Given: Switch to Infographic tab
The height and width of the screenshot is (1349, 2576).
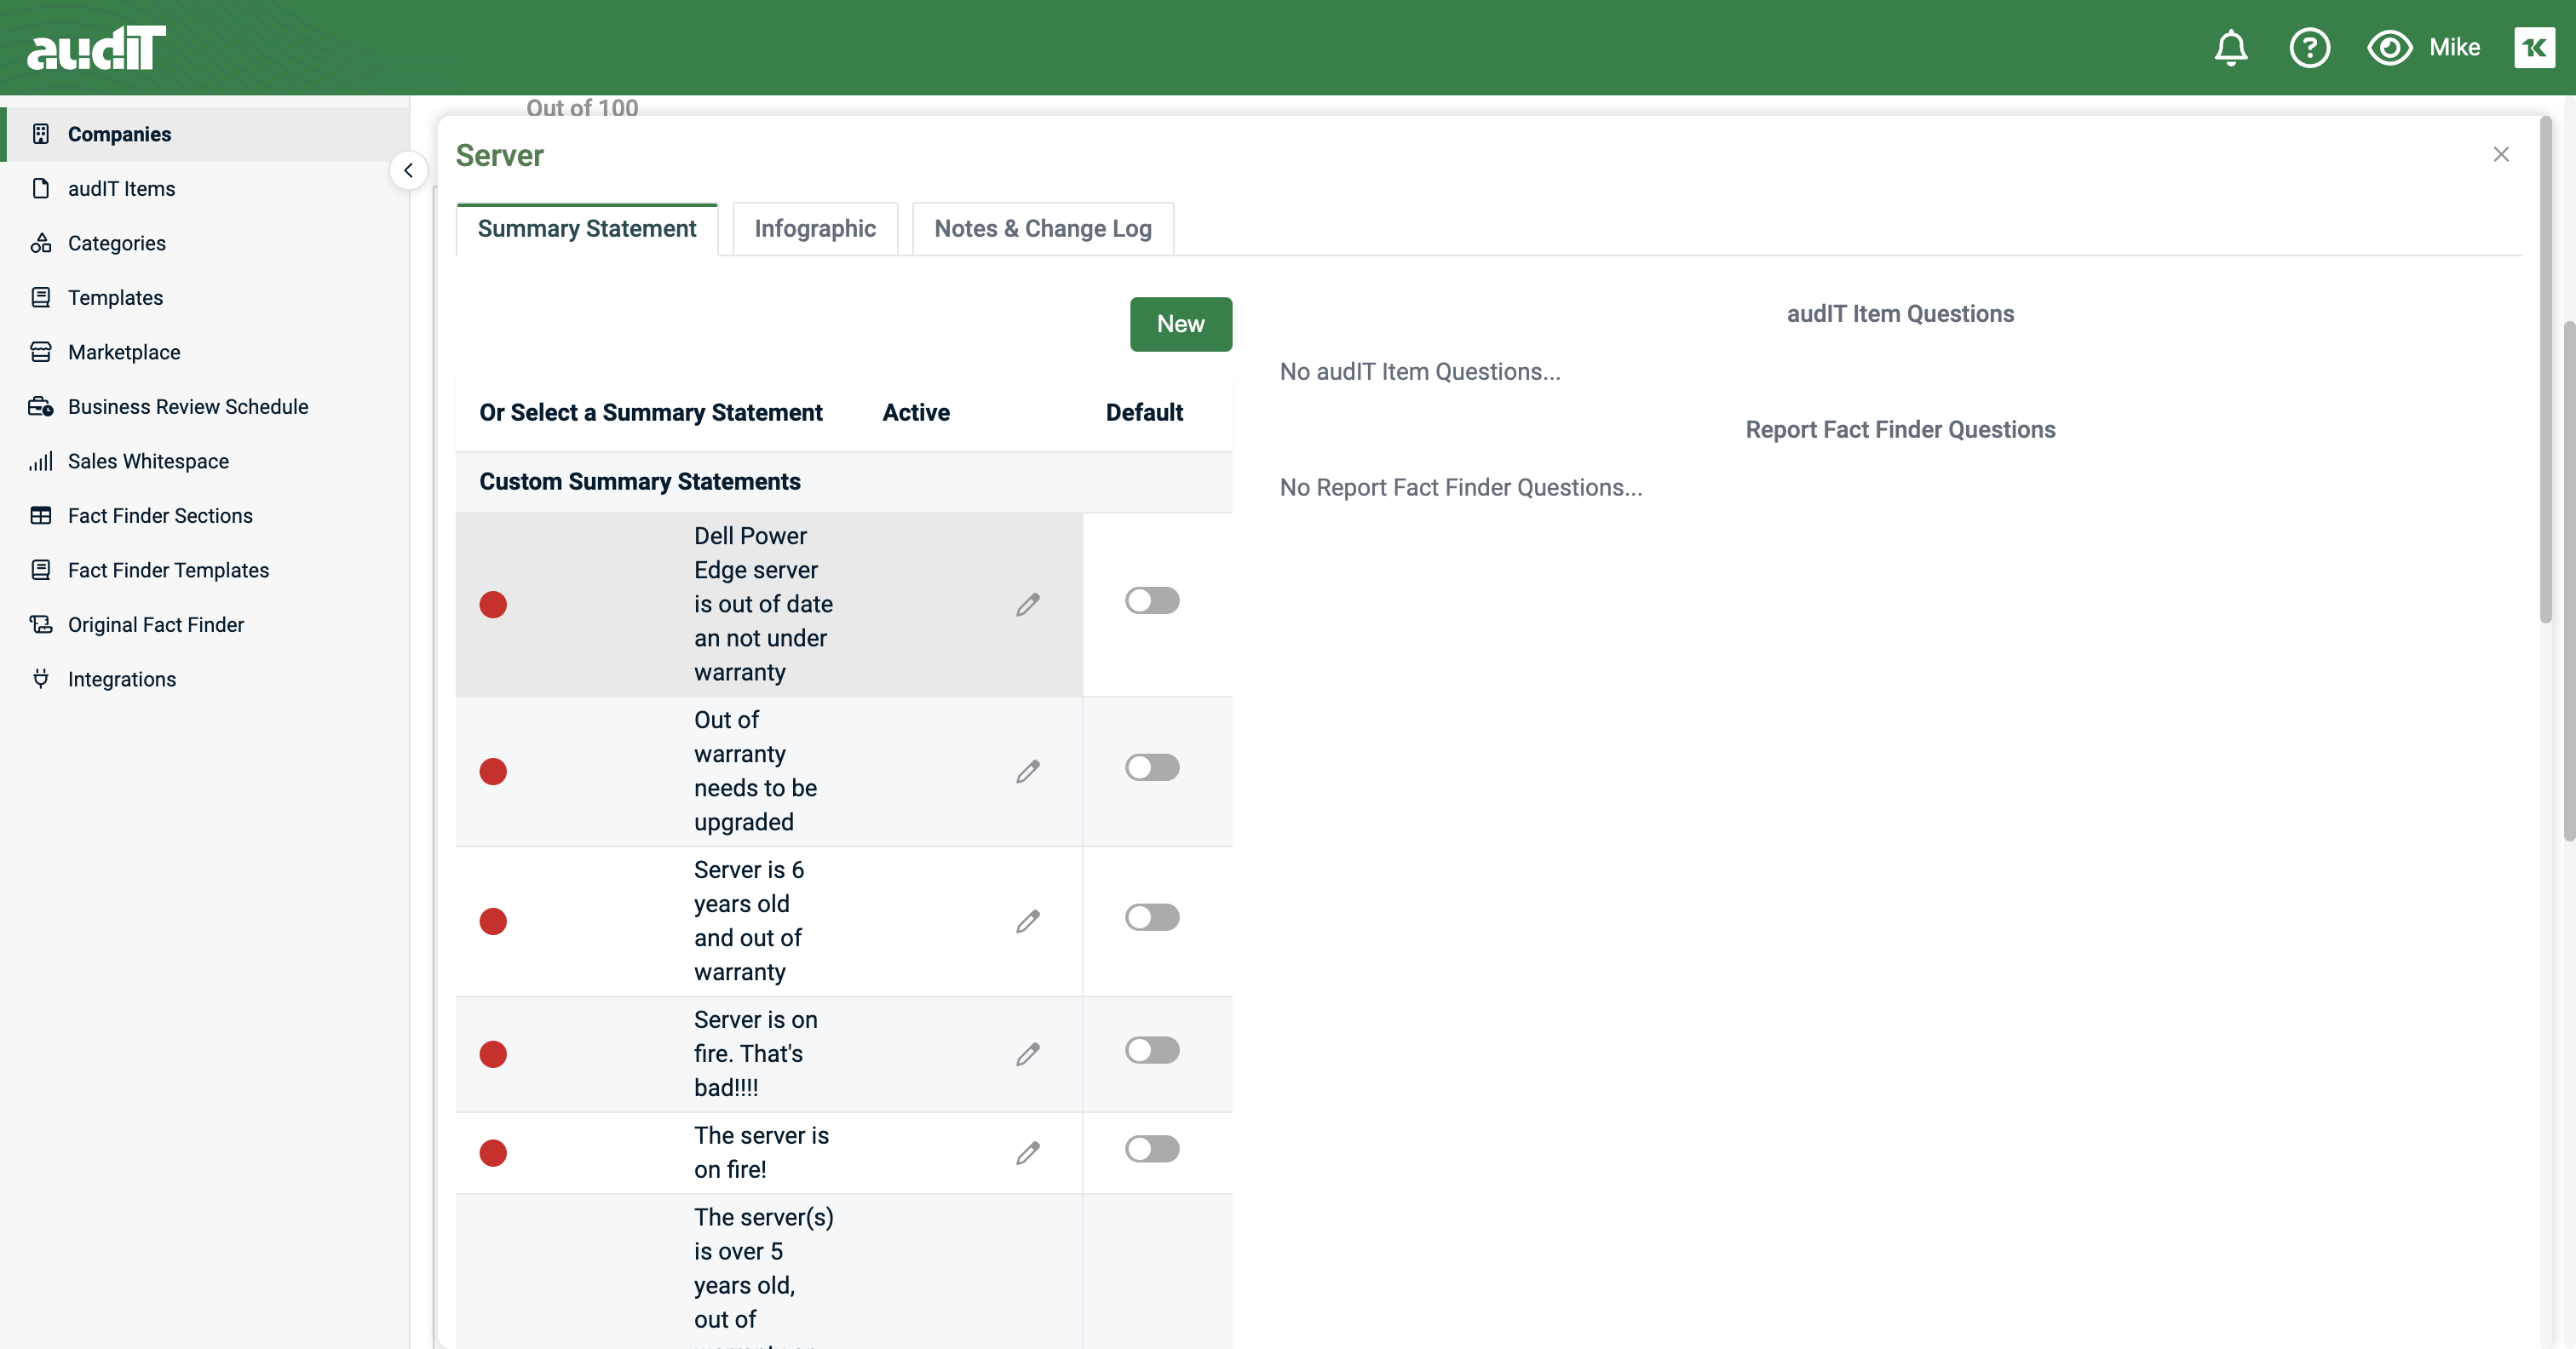Looking at the screenshot, I should (x=815, y=229).
